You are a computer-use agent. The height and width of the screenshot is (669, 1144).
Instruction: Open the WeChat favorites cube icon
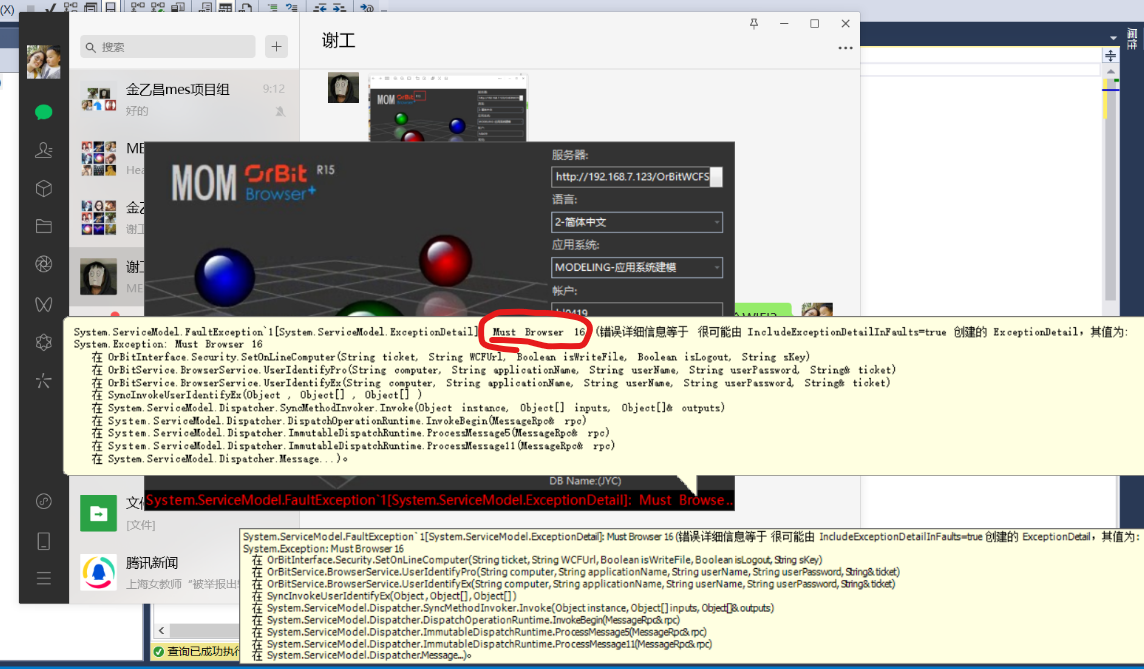coord(44,188)
